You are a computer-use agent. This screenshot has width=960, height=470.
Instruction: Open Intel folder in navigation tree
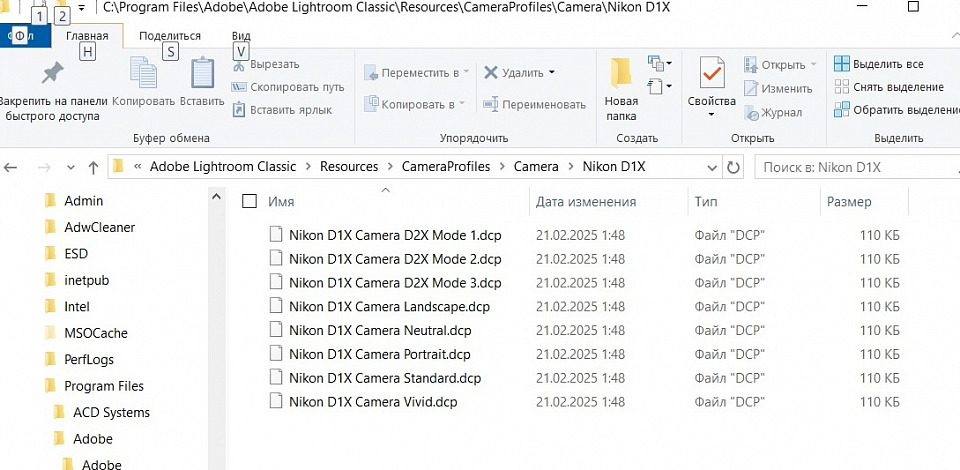(x=77, y=307)
